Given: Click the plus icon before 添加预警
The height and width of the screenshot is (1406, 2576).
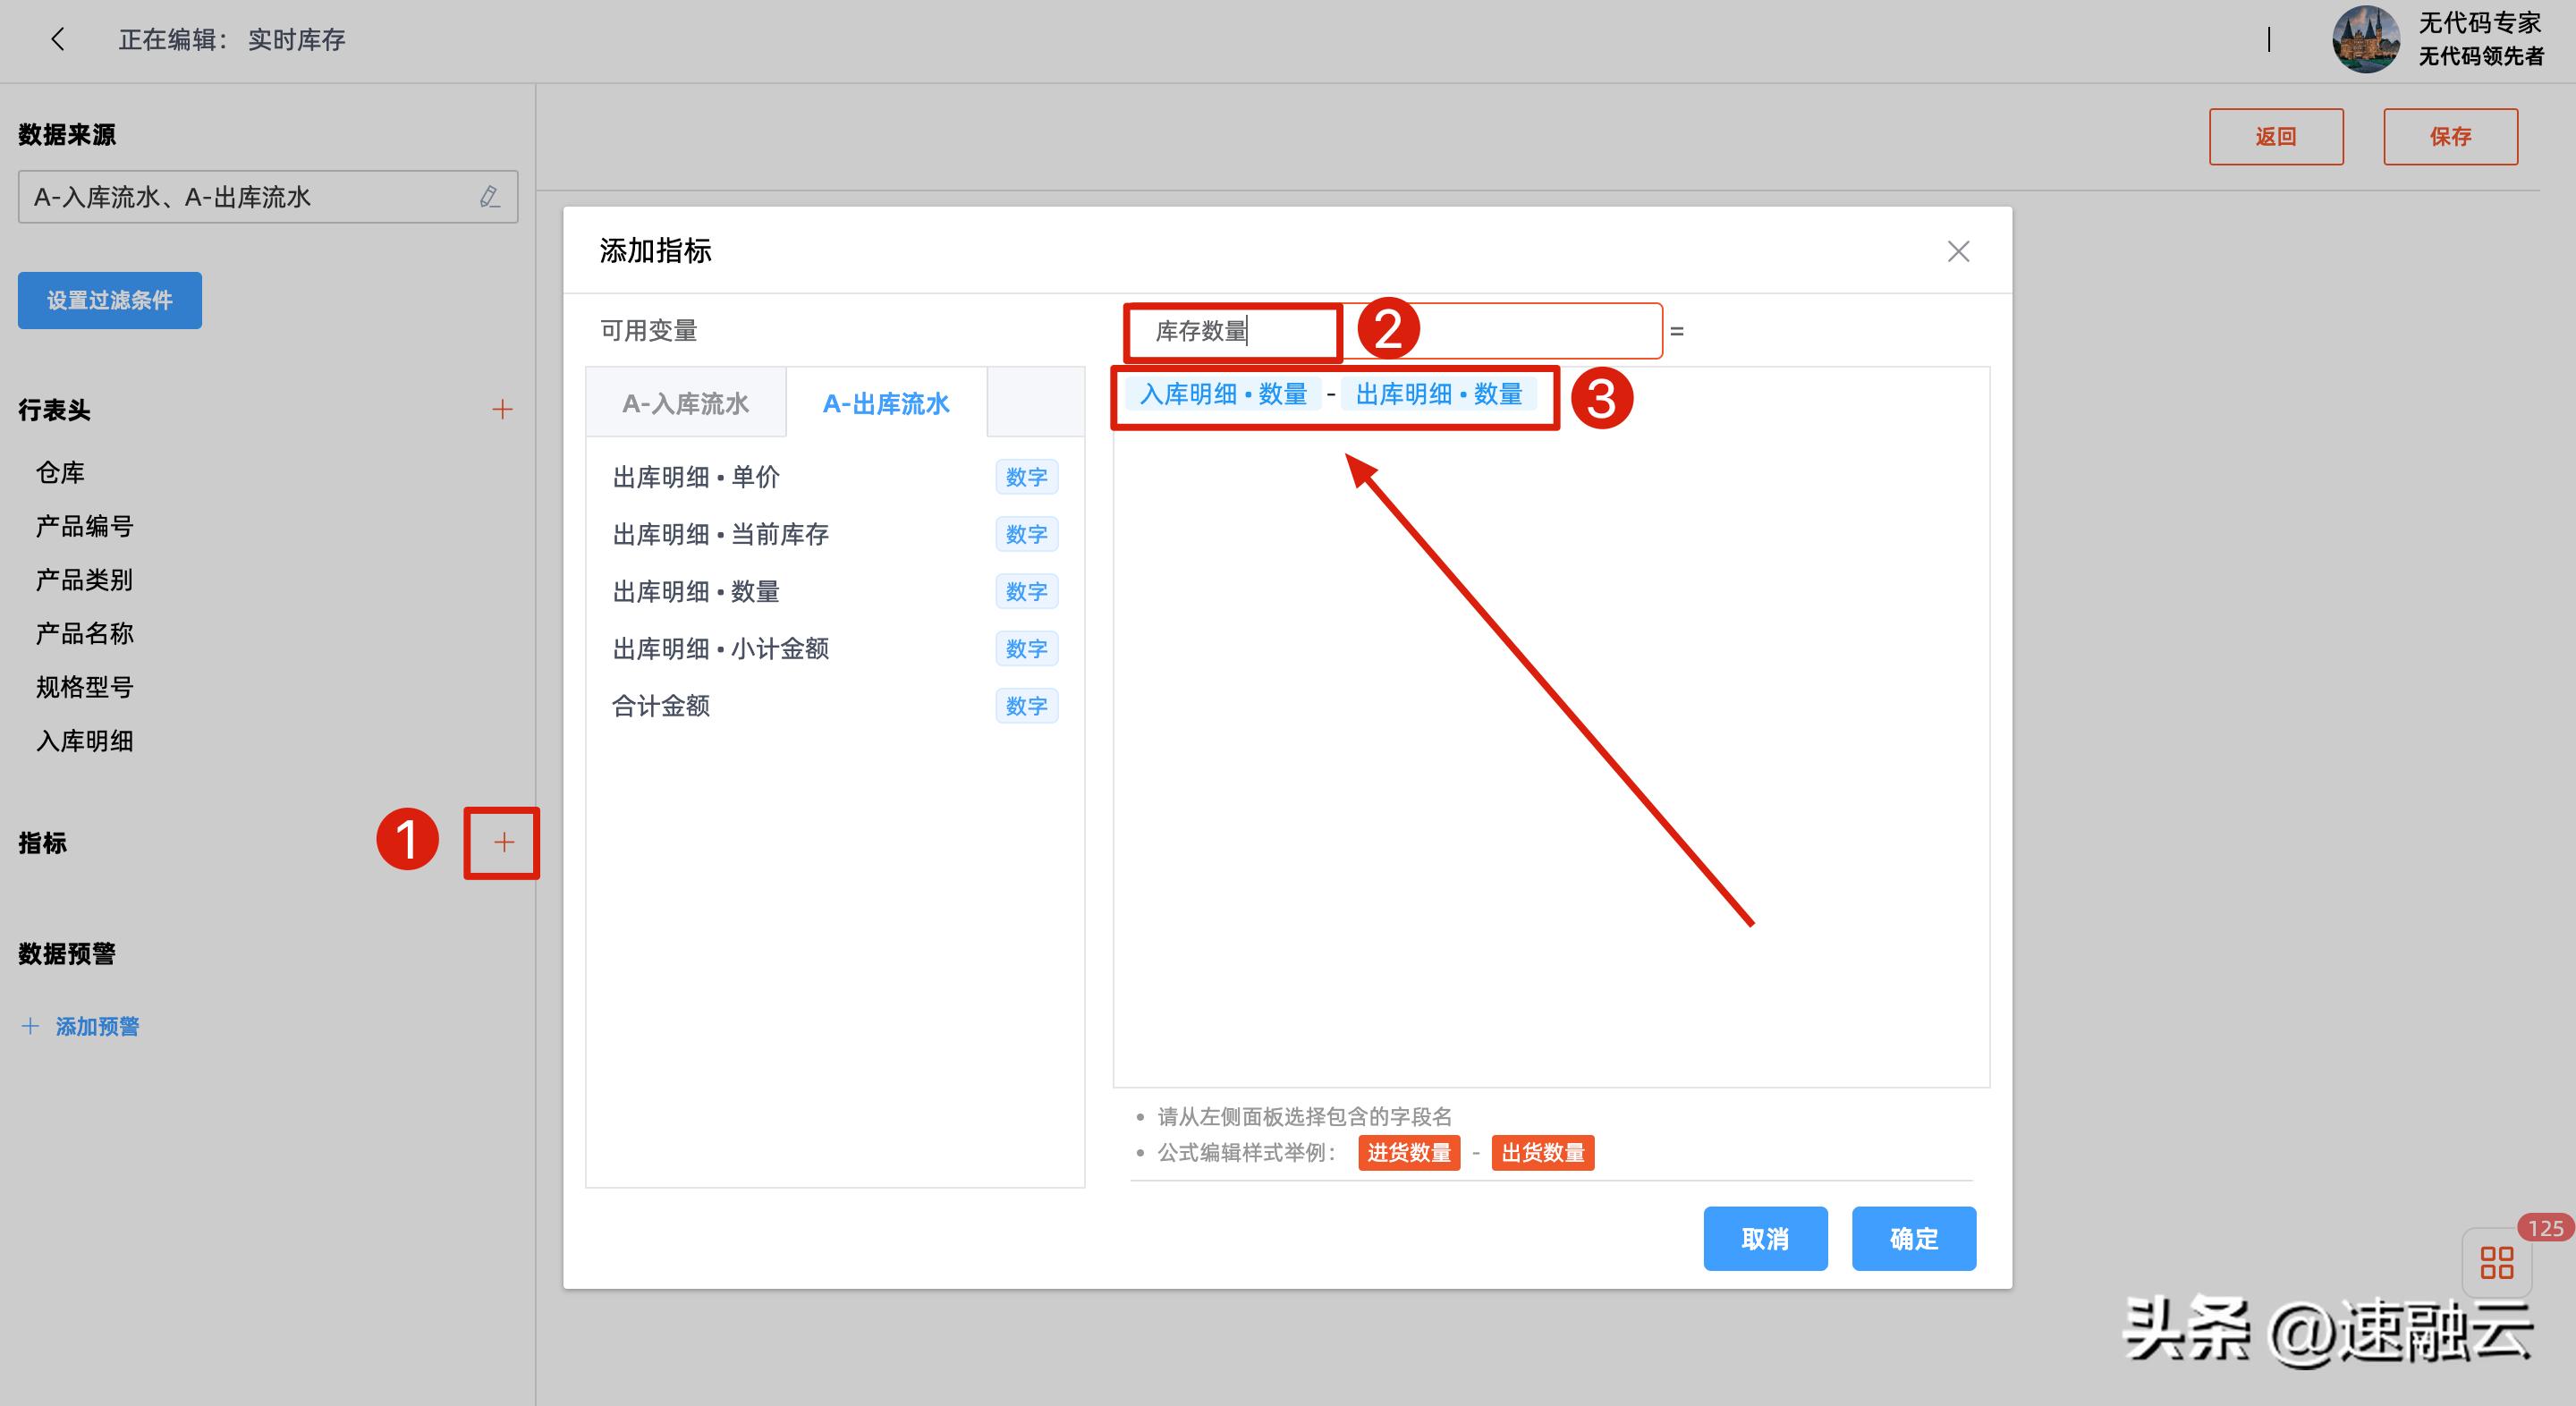Looking at the screenshot, I should (x=29, y=1025).
